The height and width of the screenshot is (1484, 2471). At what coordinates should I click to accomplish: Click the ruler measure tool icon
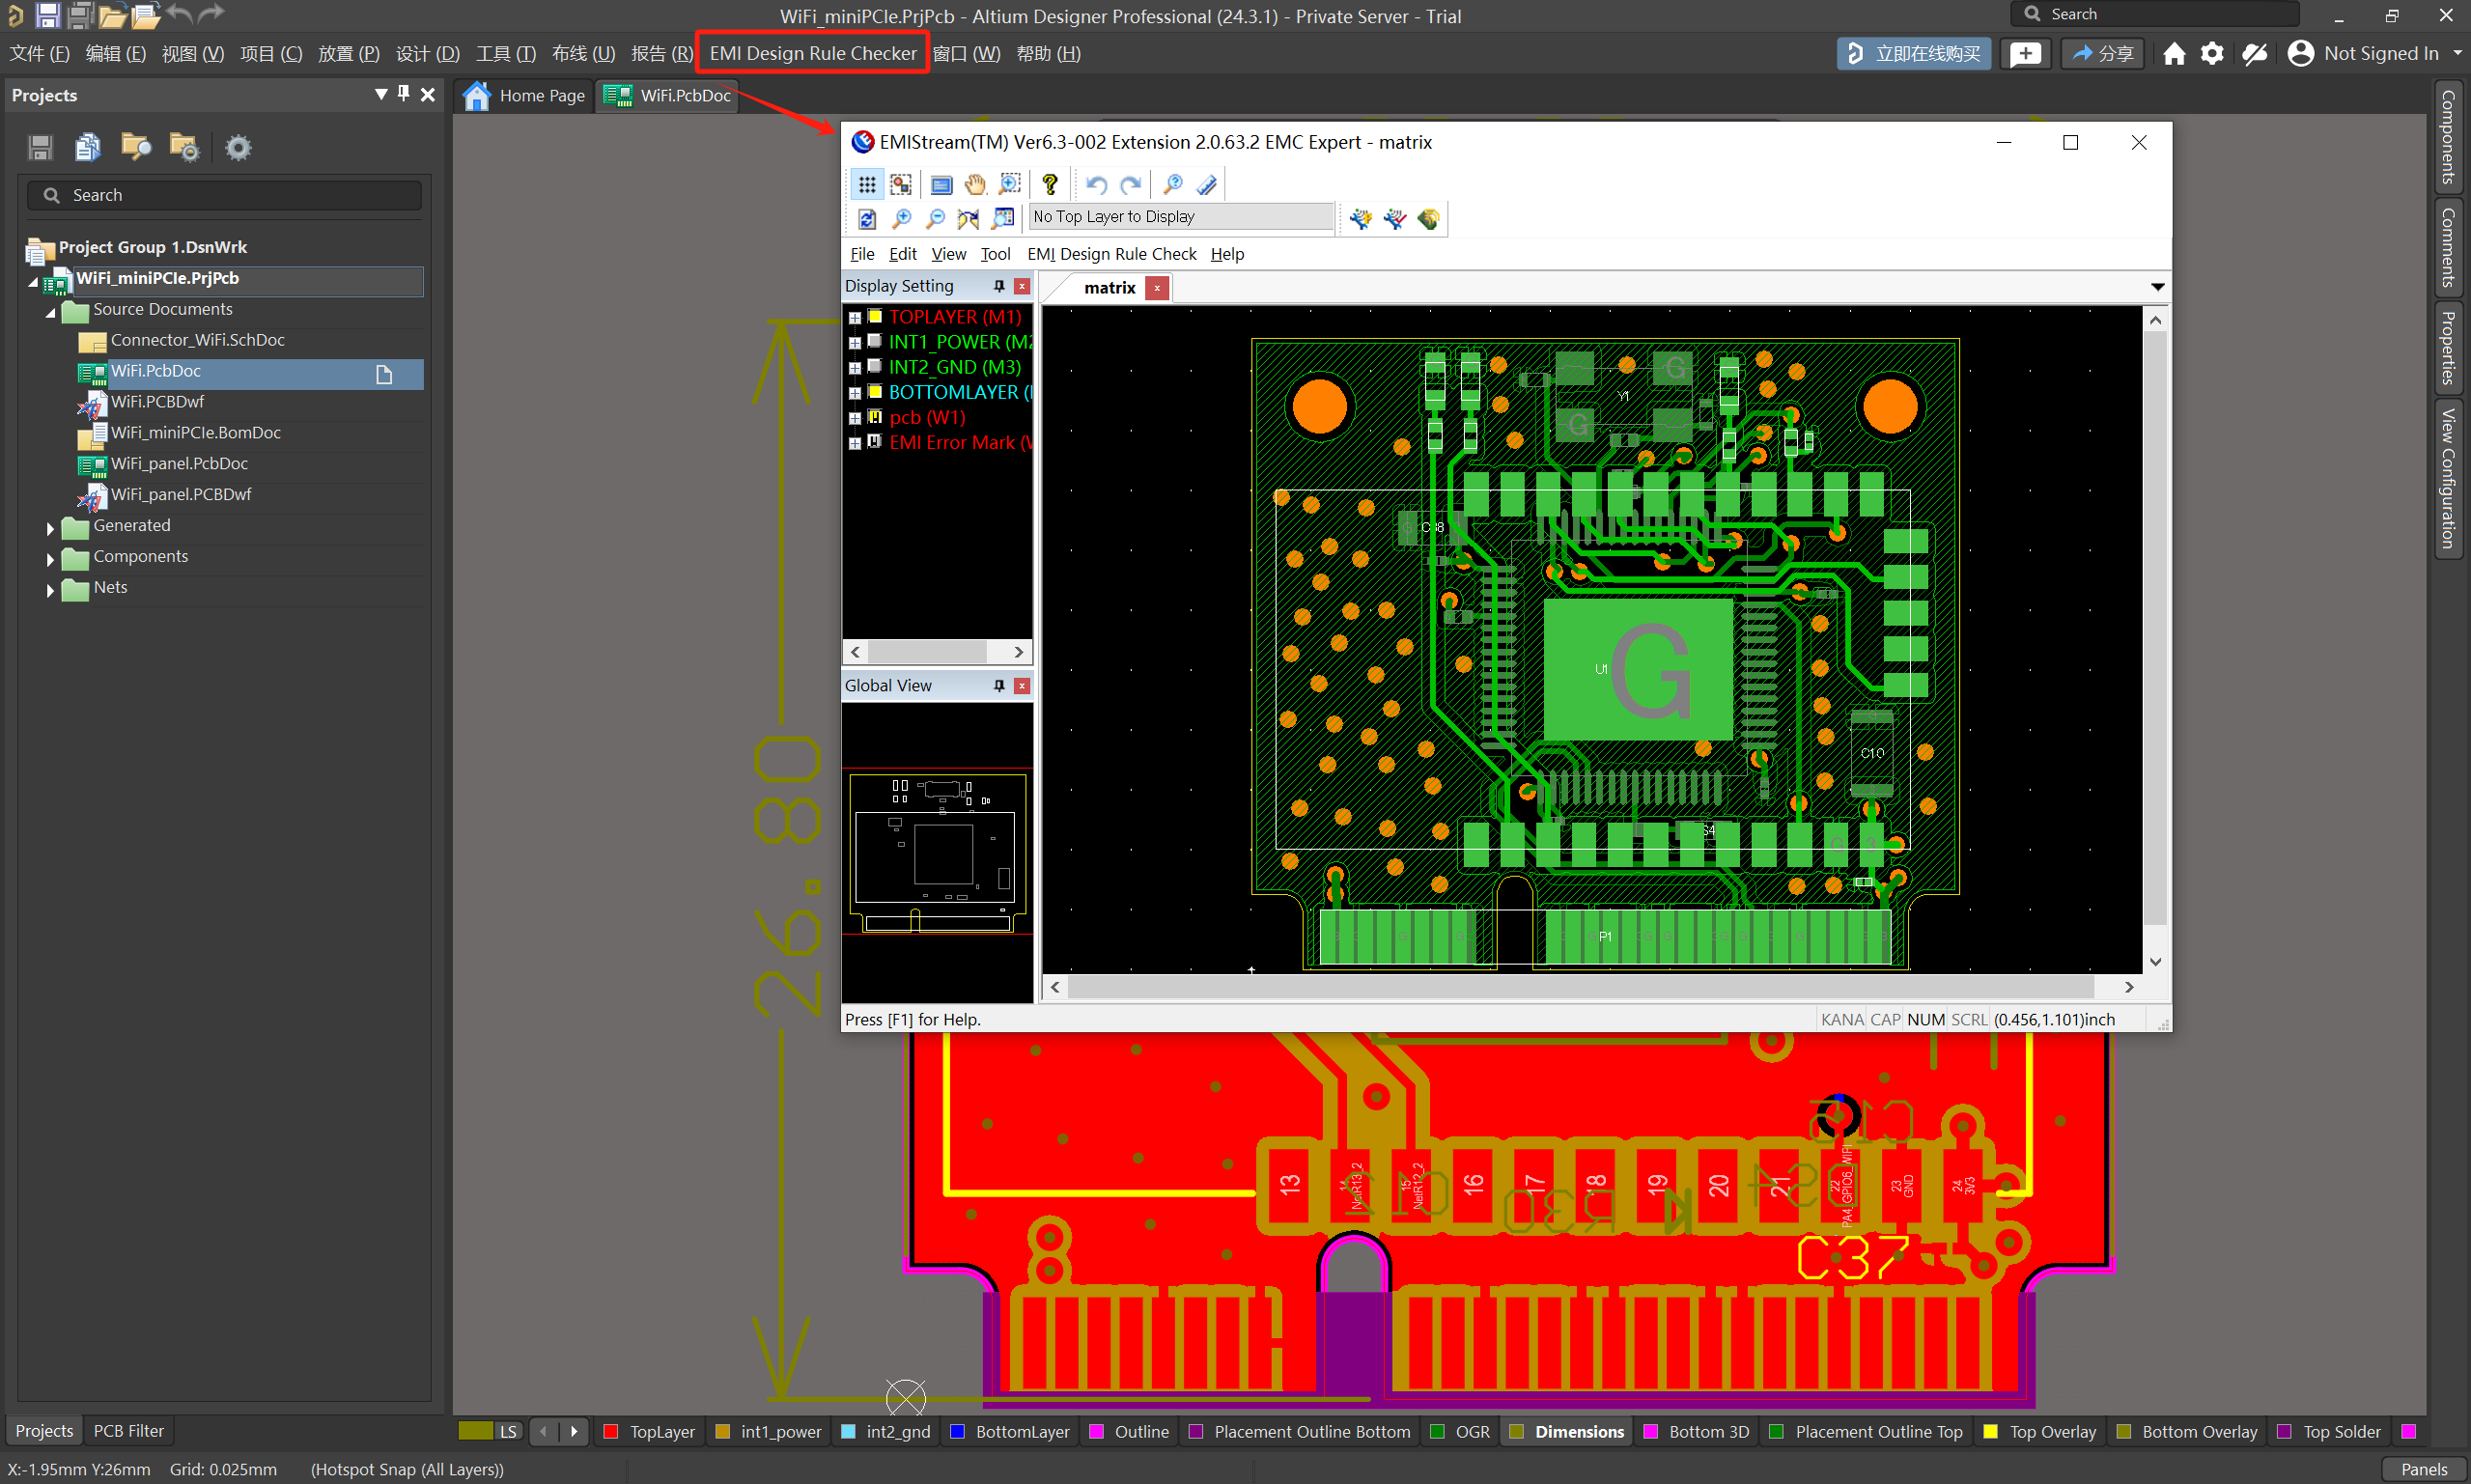pos(1207,184)
